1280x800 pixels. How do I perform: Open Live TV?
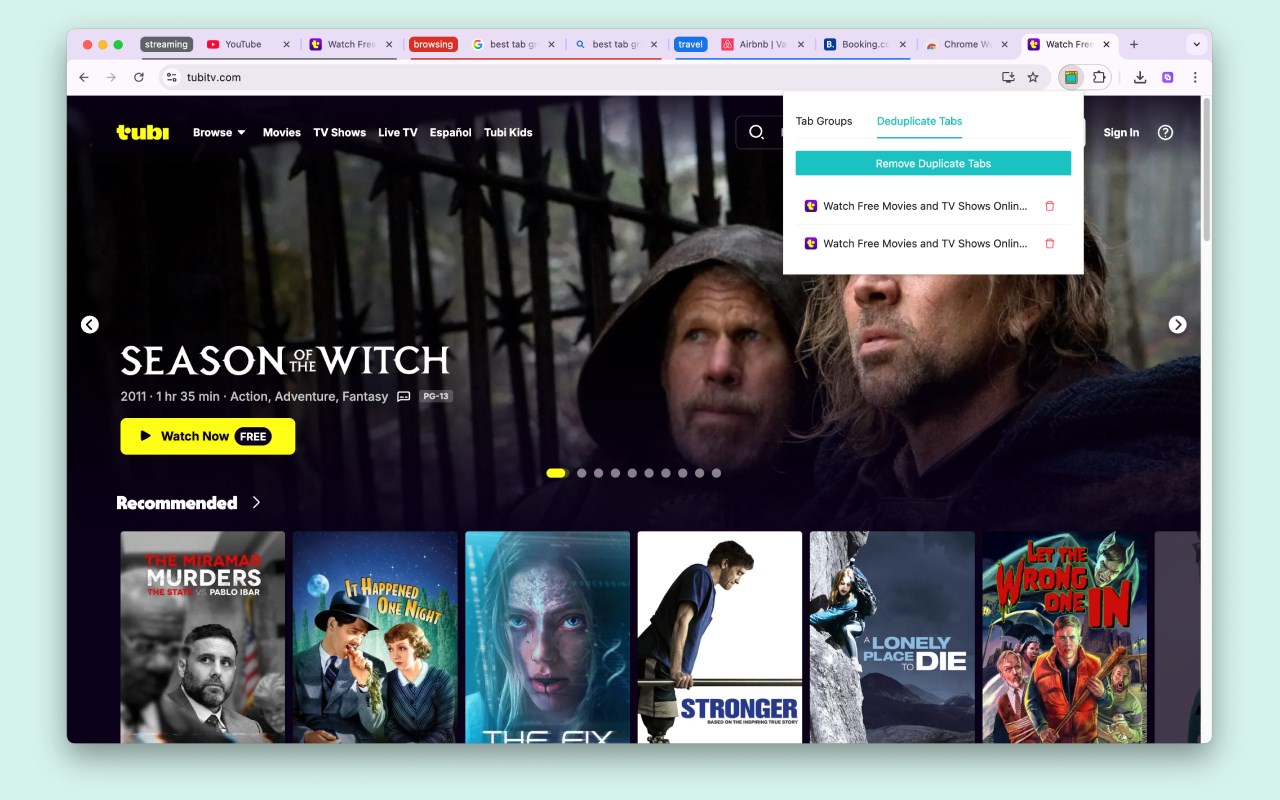[x=397, y=132]
